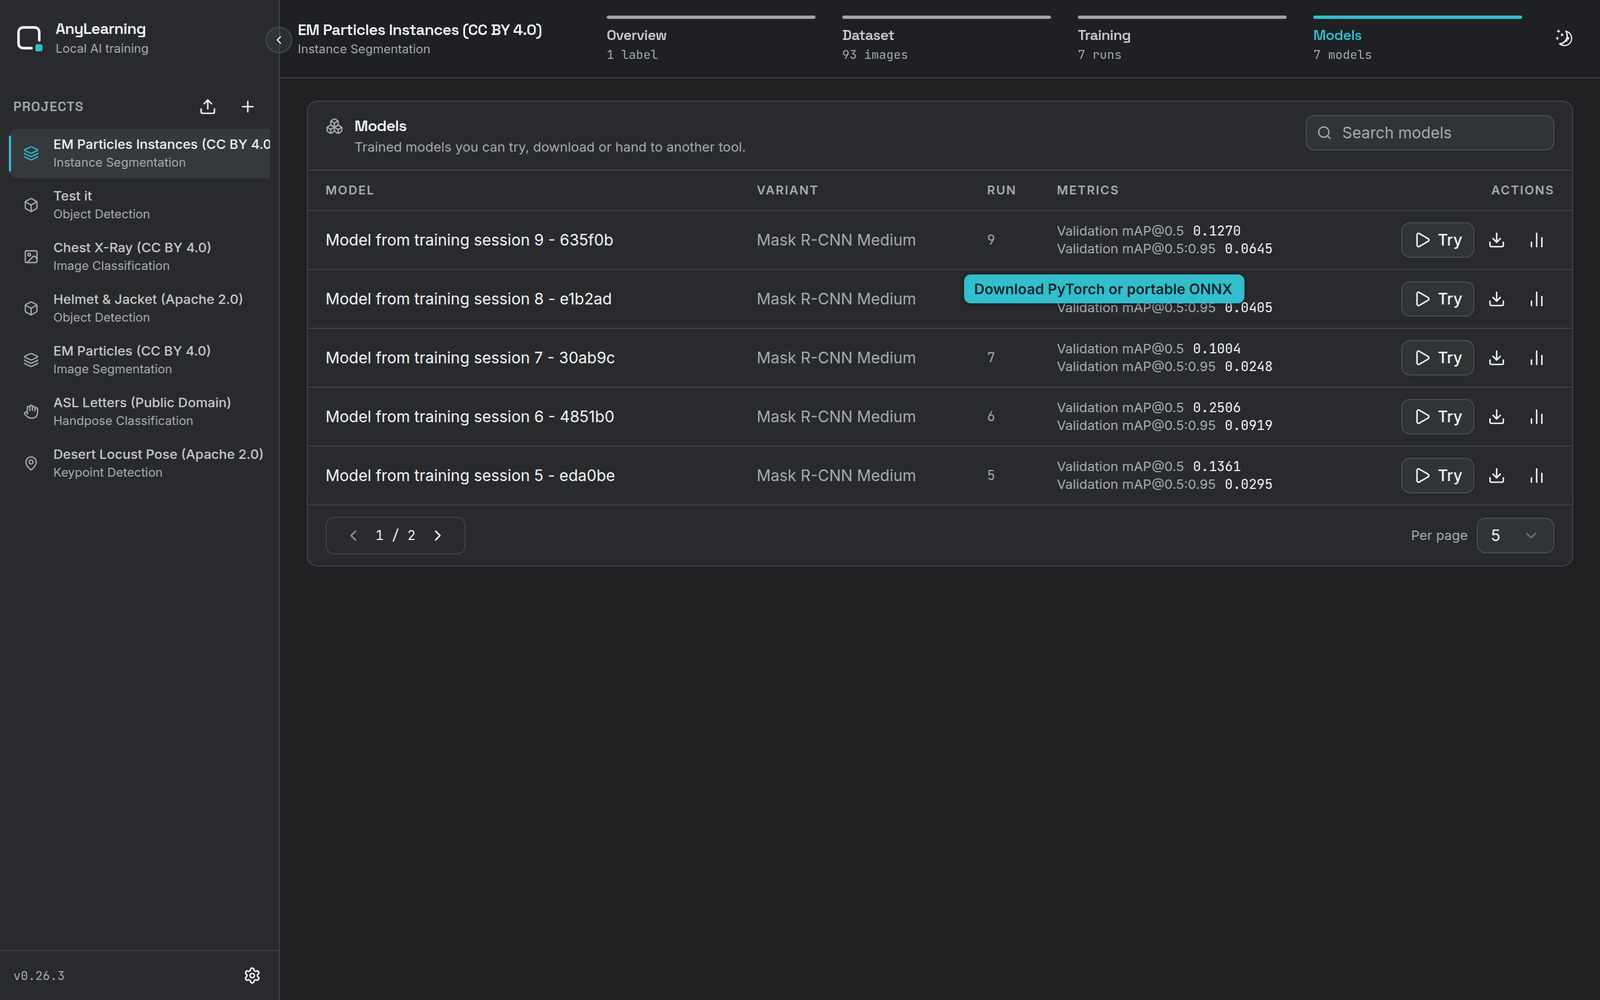View metrics chart for session 6 model

[1537, 417]
